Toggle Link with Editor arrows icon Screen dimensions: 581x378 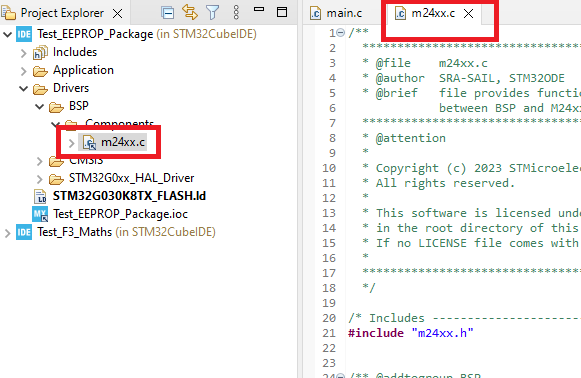coord(190,12)
